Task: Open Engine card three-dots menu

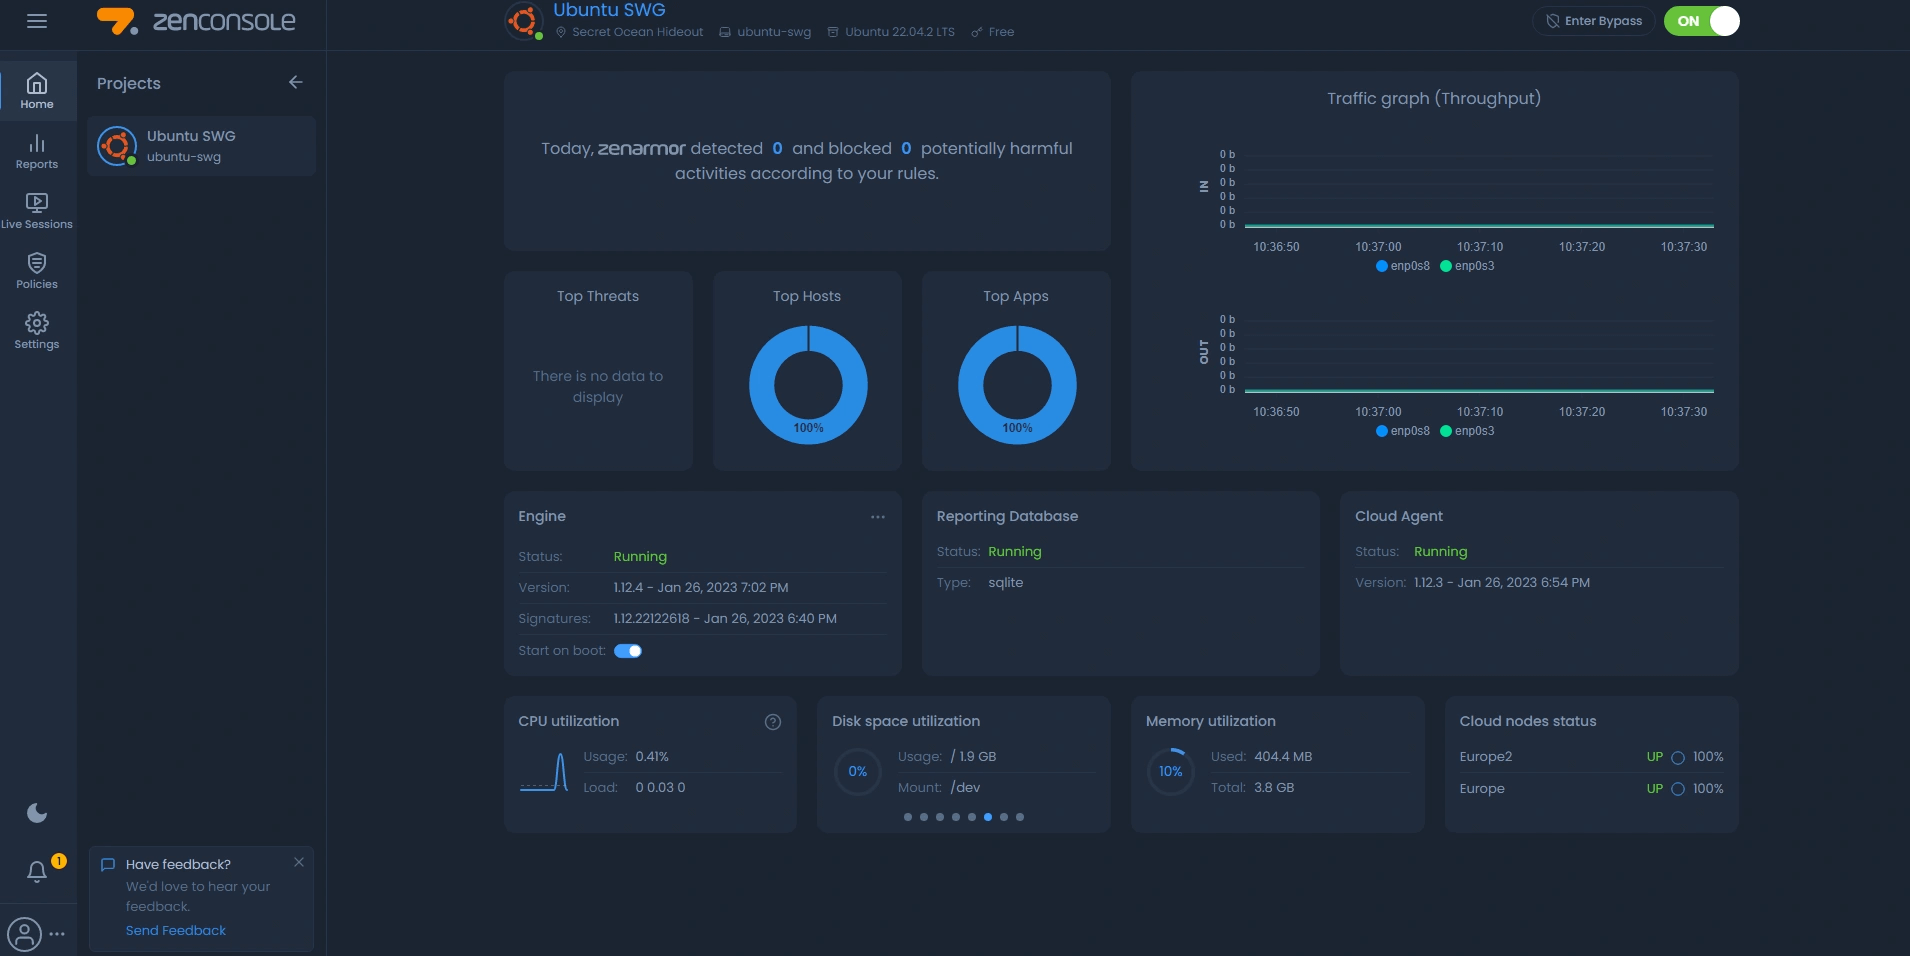Action: (x=878, y=517)
